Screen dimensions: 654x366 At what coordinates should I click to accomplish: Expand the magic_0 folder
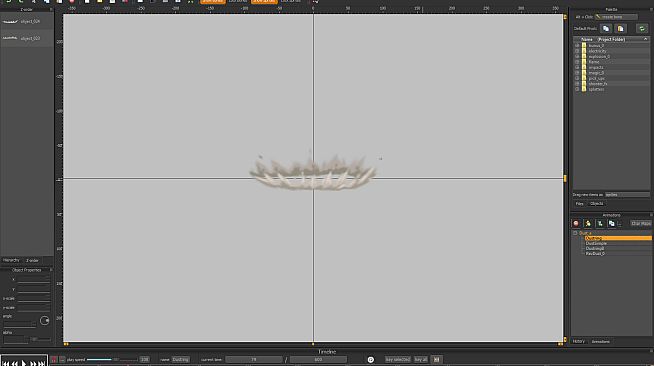[x=577, y=73]
